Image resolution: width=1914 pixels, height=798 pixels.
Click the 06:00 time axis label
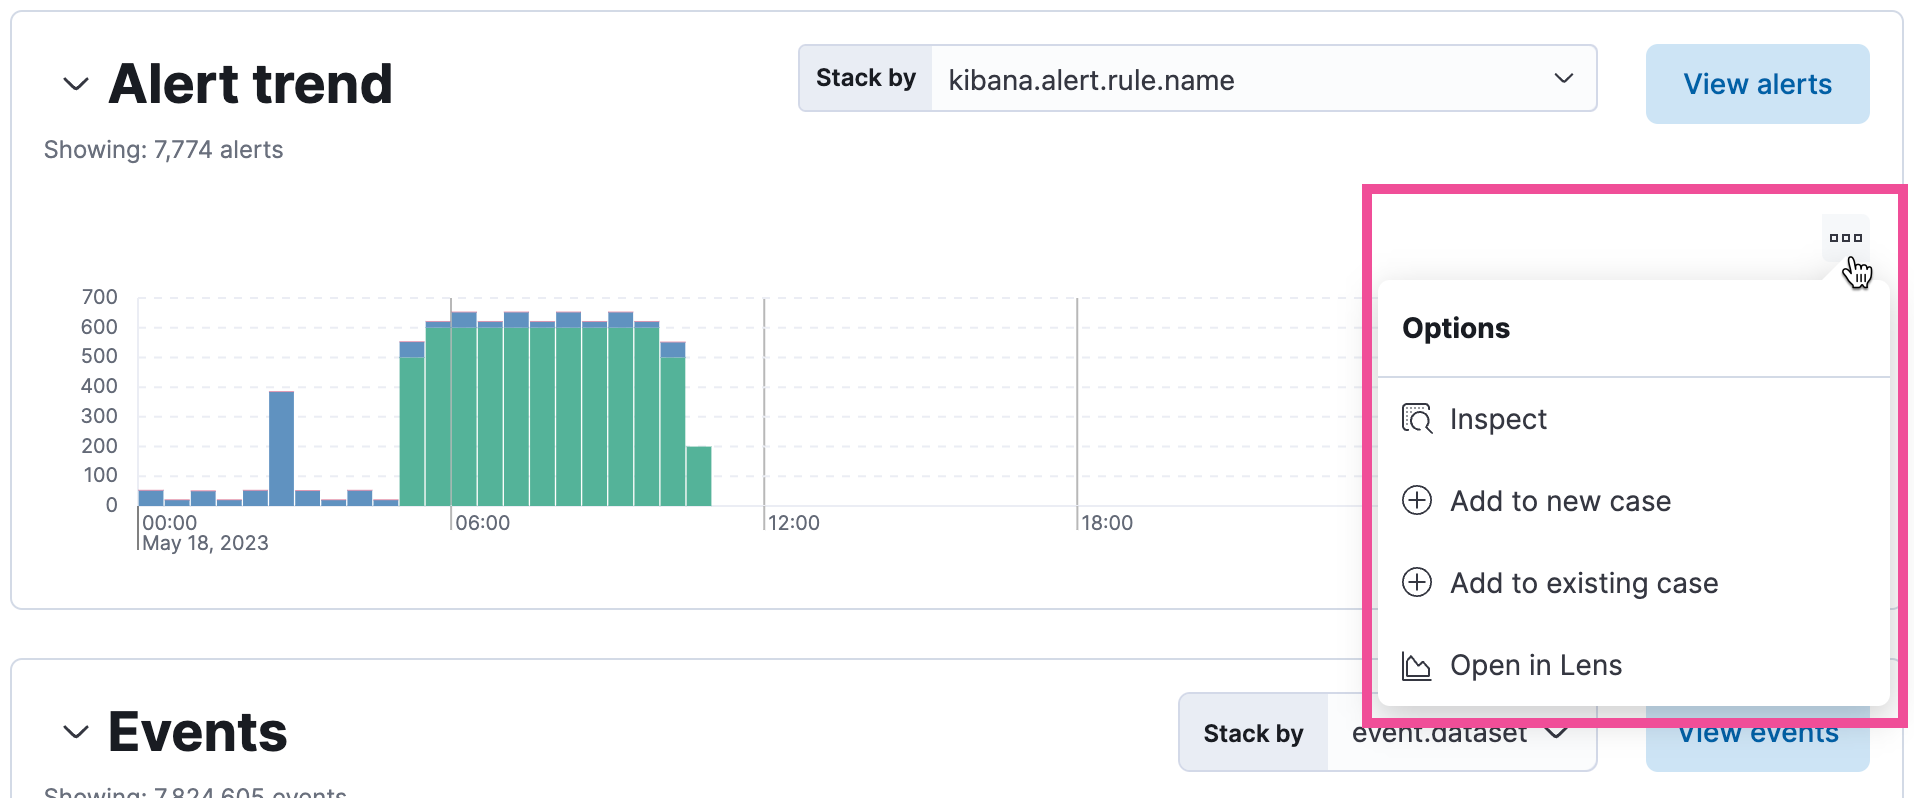click(482, 523)
